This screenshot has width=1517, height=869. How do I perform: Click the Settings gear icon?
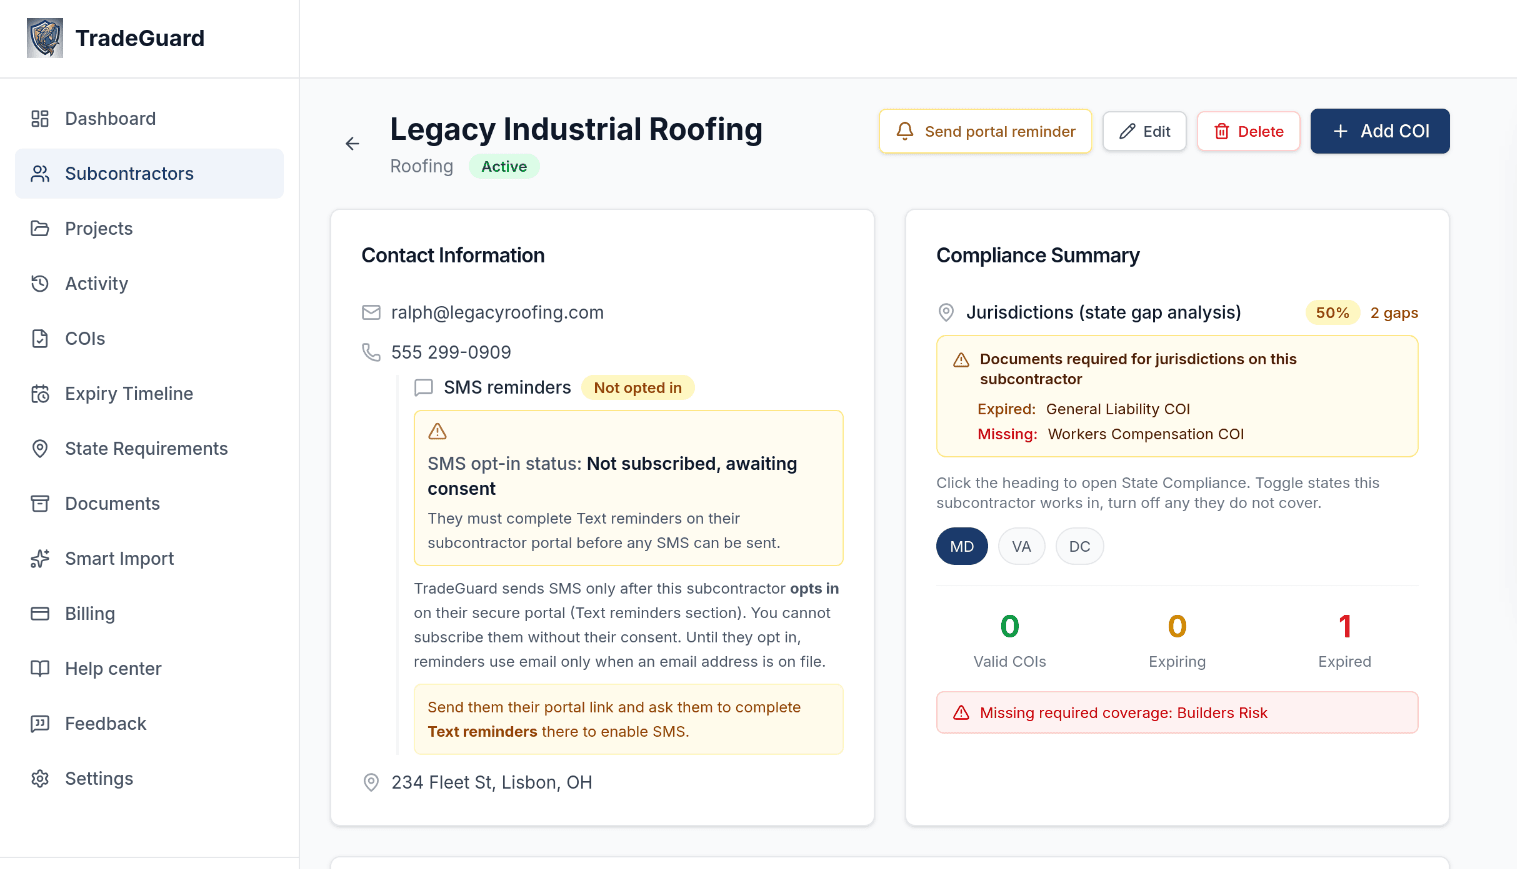click(x=40, y=779)
